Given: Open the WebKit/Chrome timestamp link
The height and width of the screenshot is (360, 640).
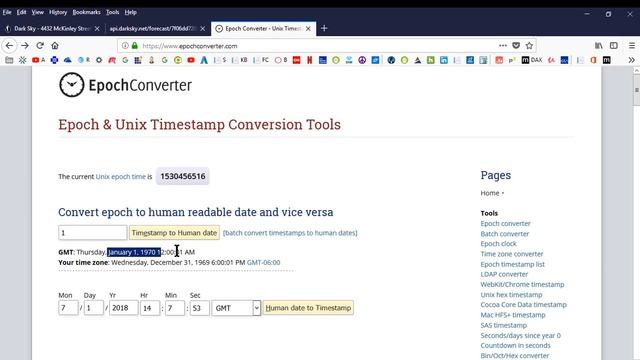Looking at the screenshot, I should [x=522, y=284].
